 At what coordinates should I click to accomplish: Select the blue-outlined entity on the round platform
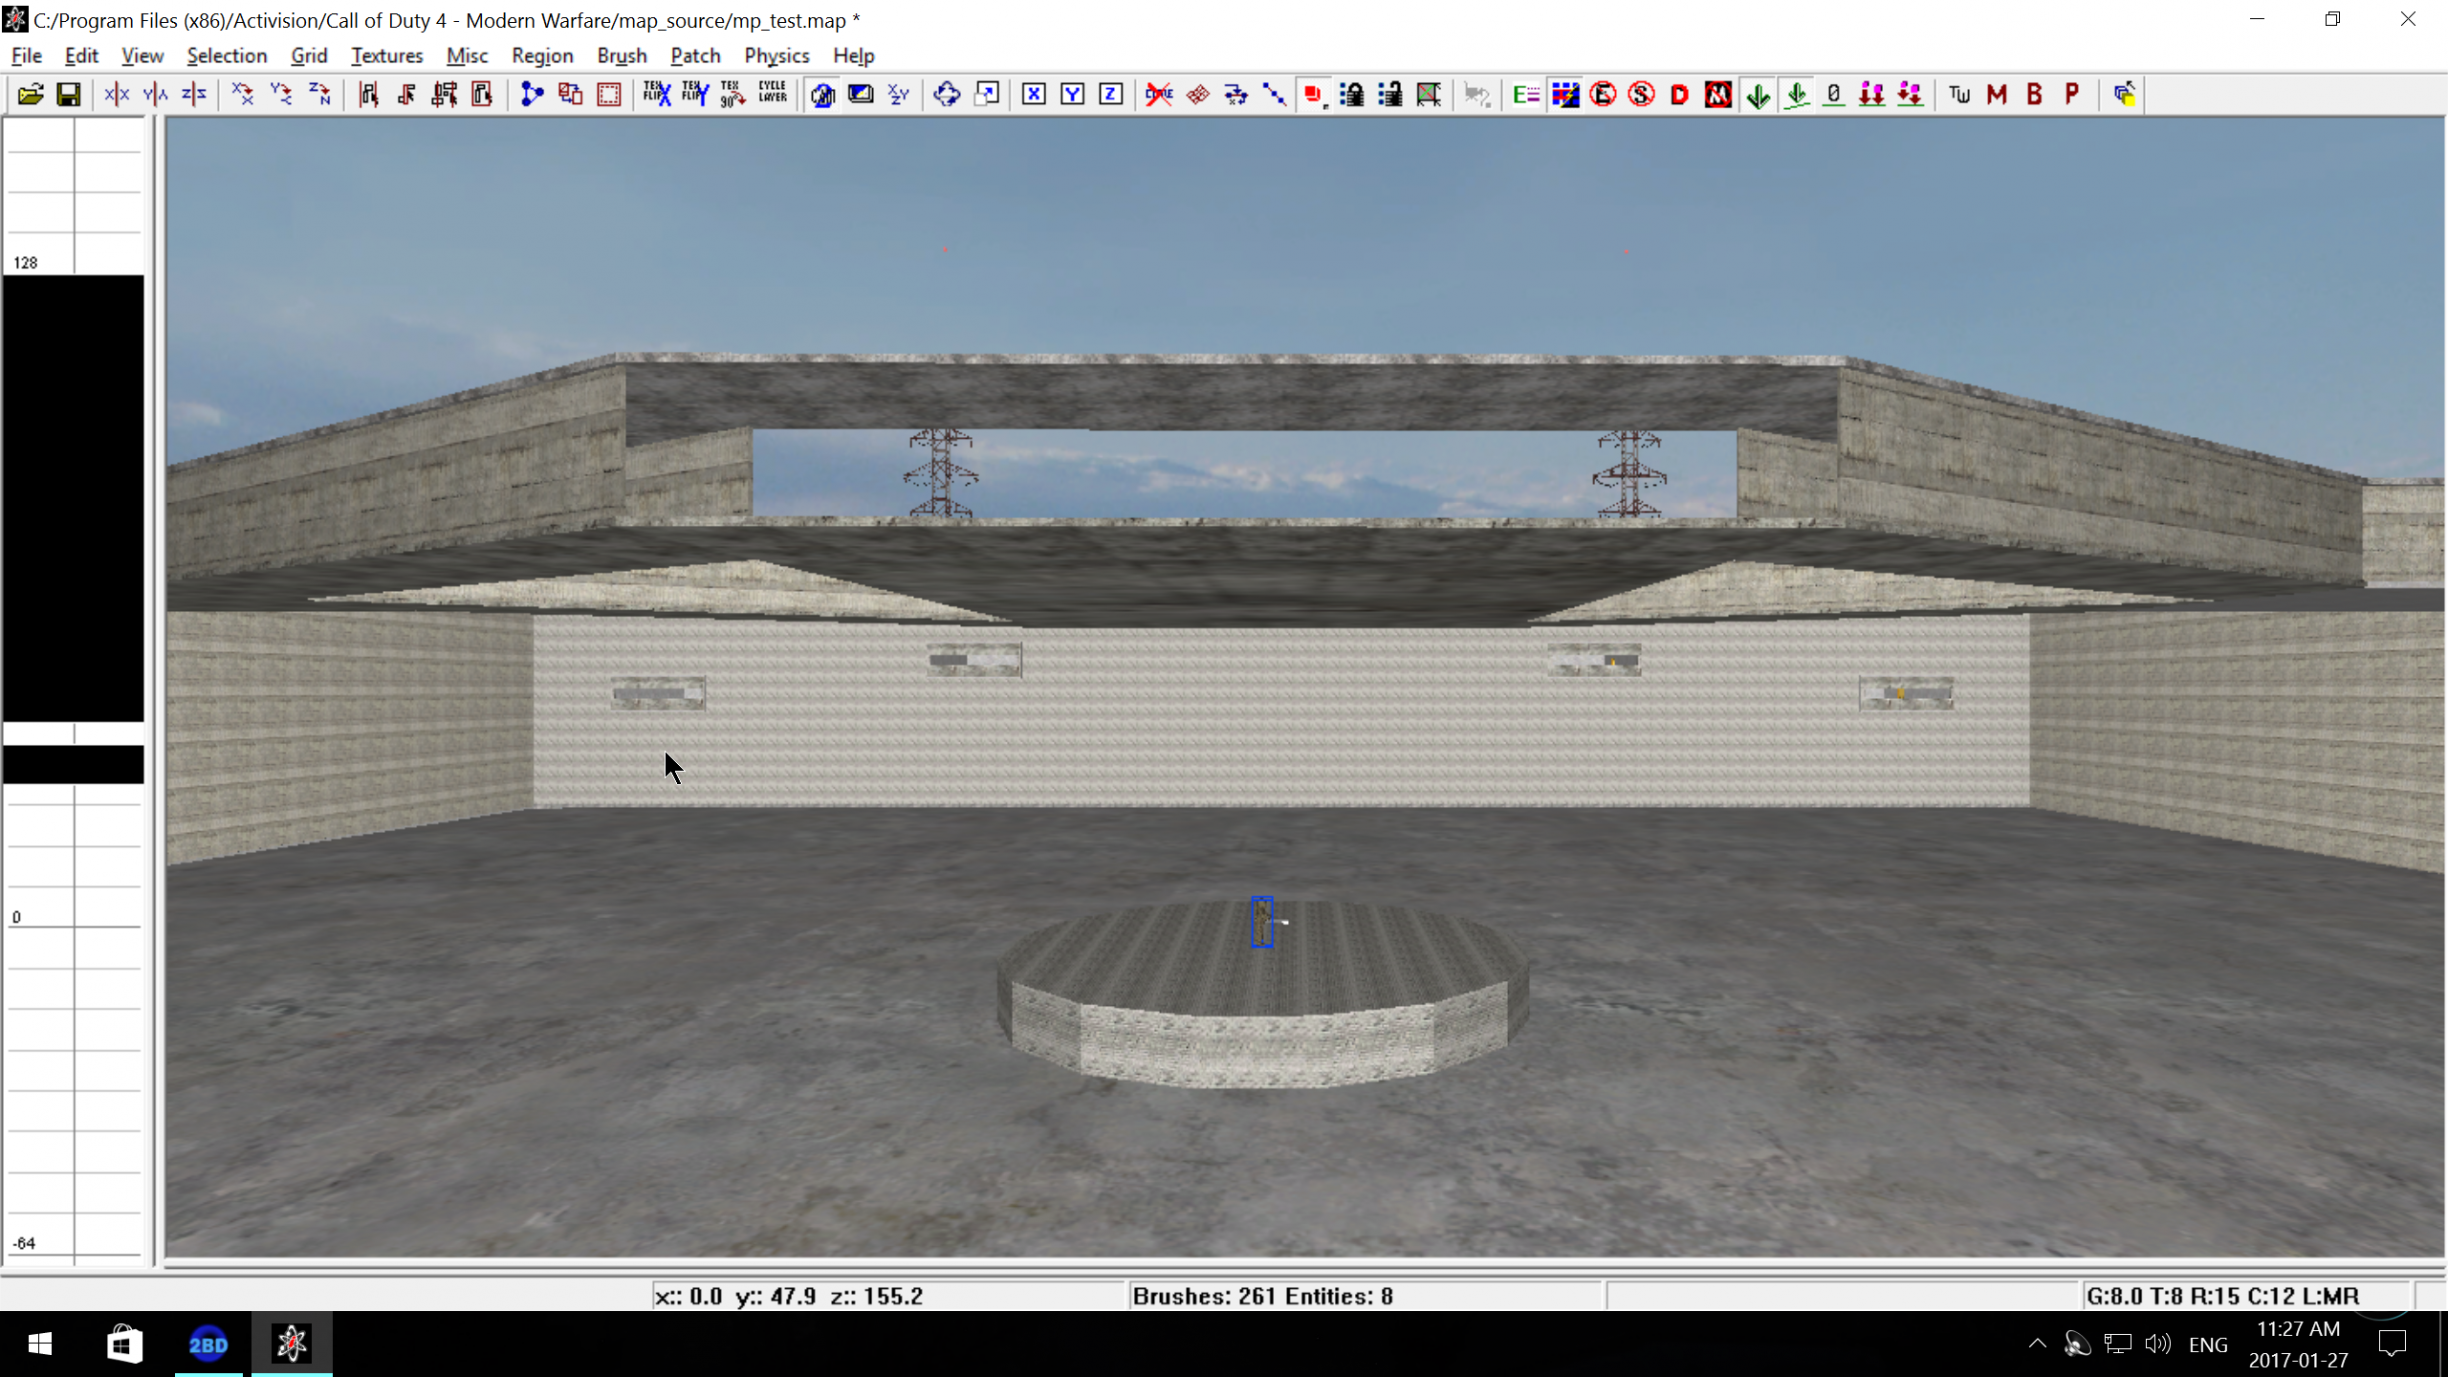click(1262, 921)
